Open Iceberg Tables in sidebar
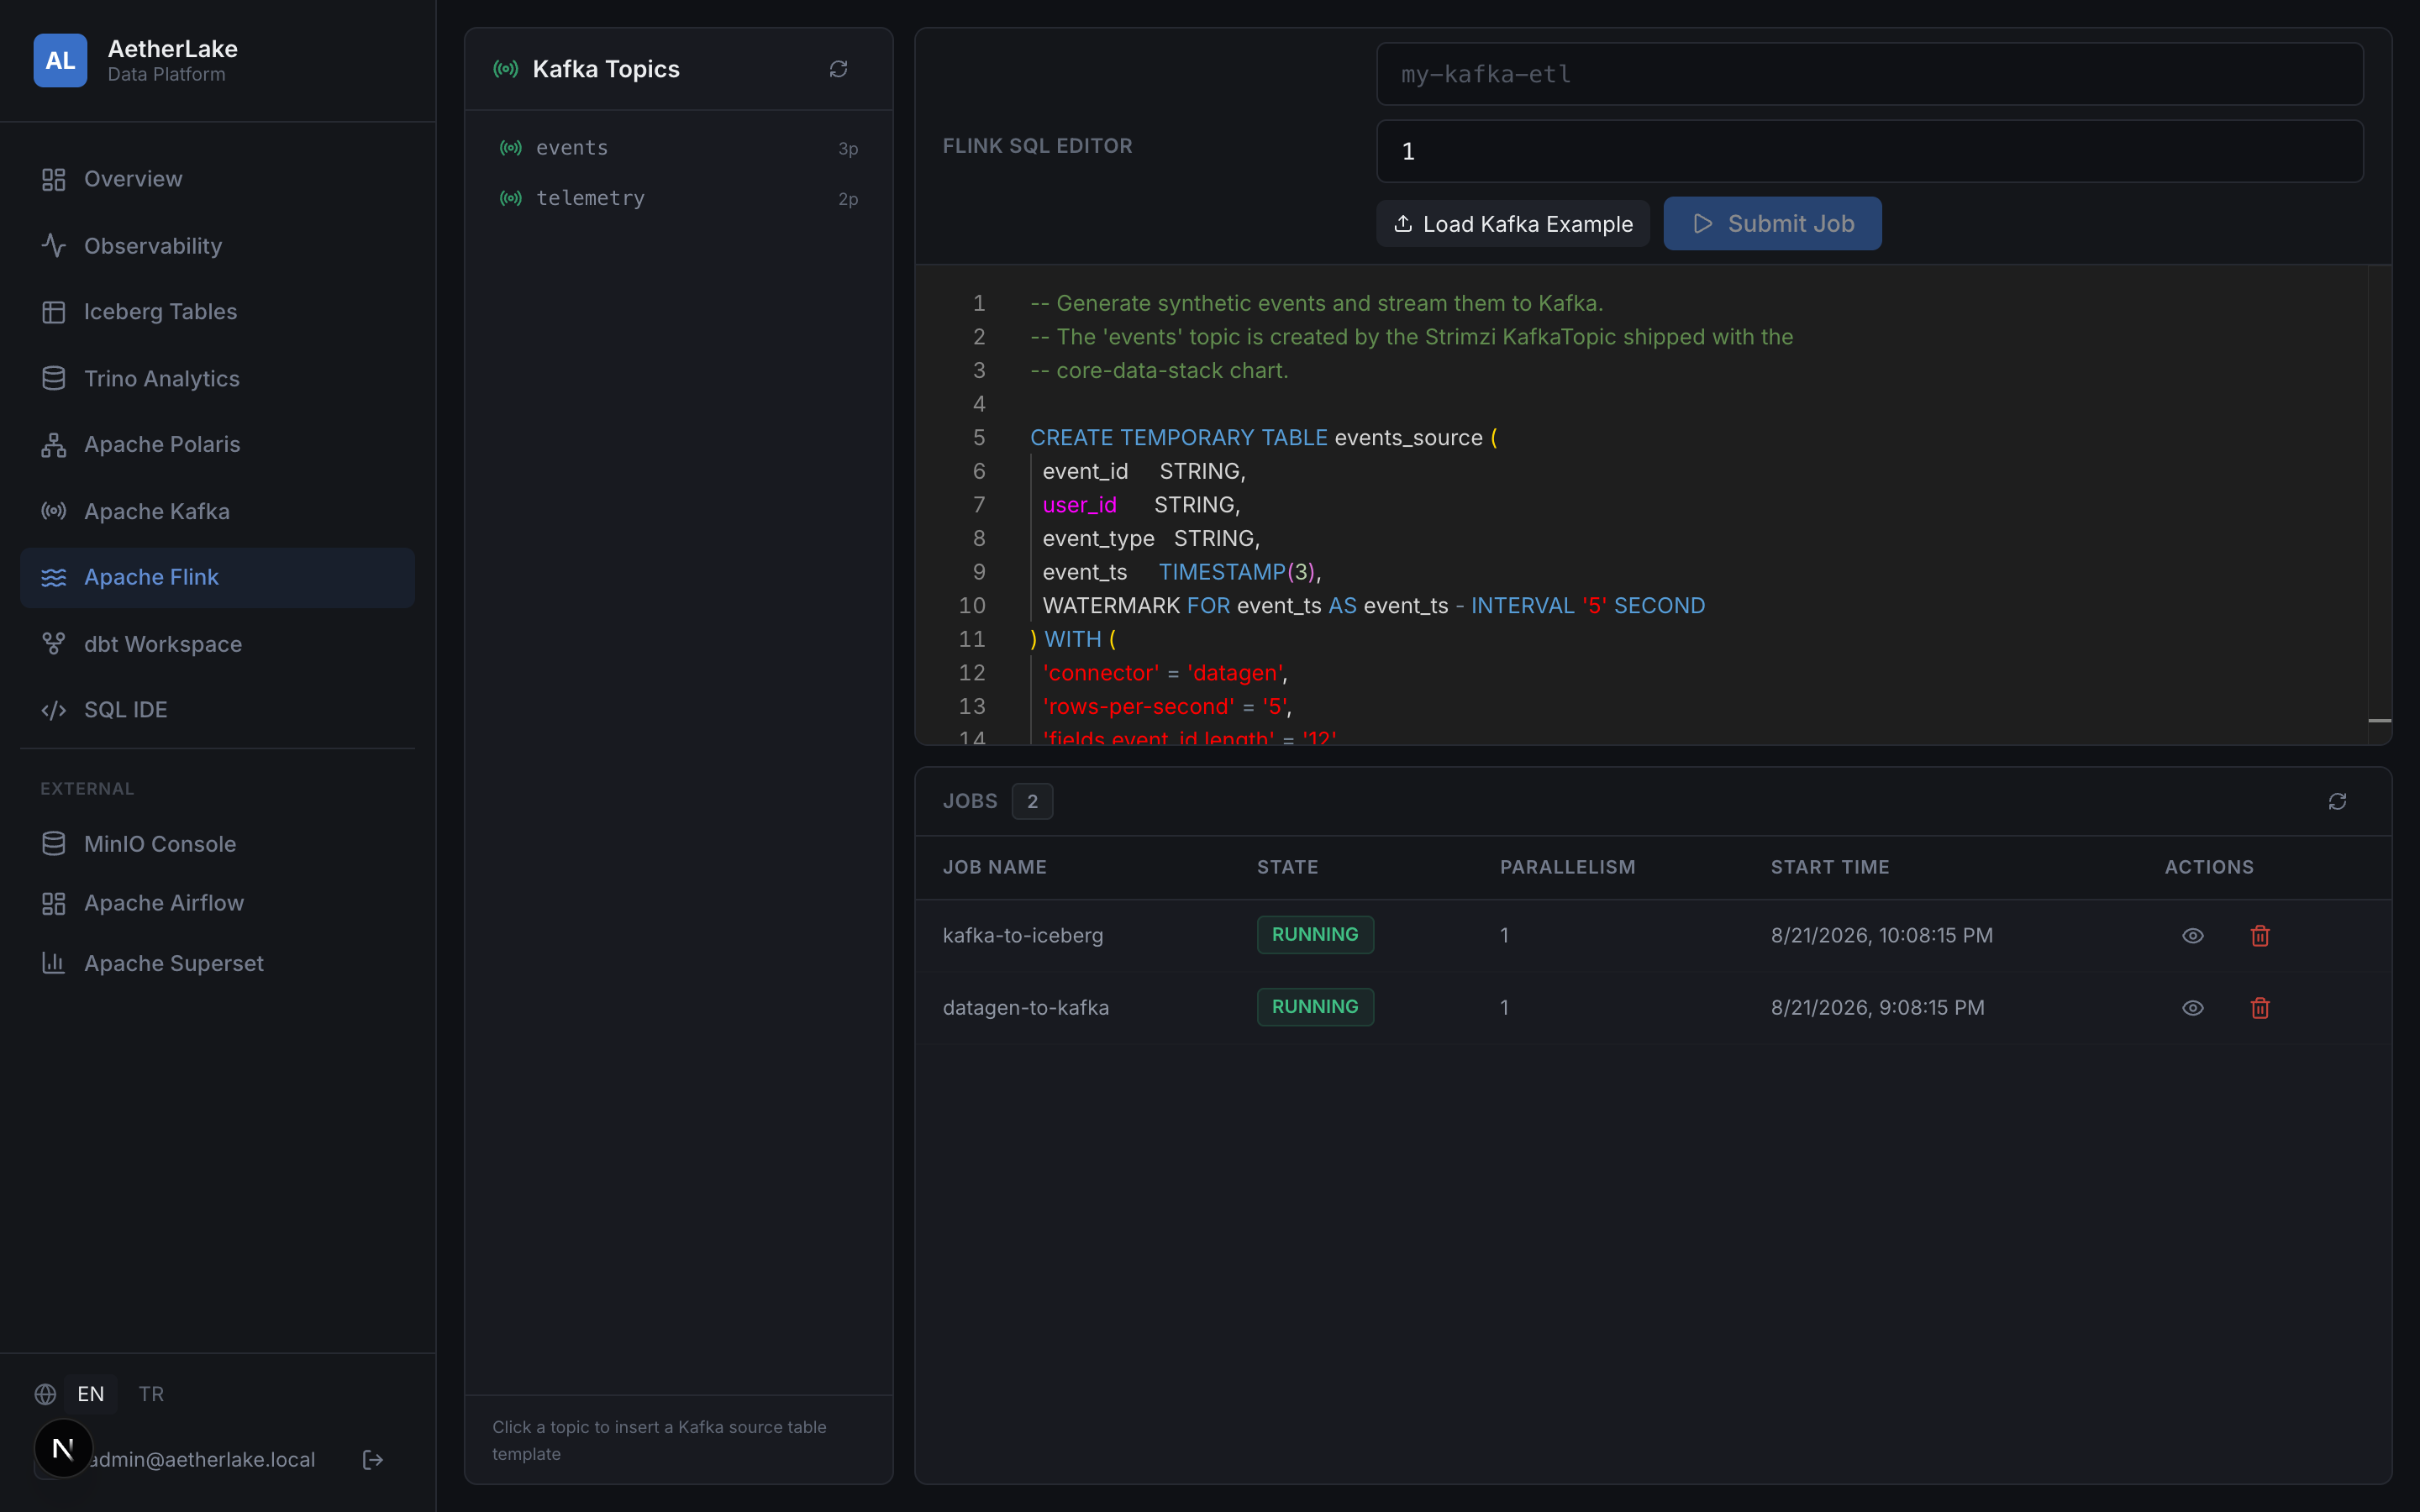This screenshot has height=1512, width=2420. click(217, 312)
